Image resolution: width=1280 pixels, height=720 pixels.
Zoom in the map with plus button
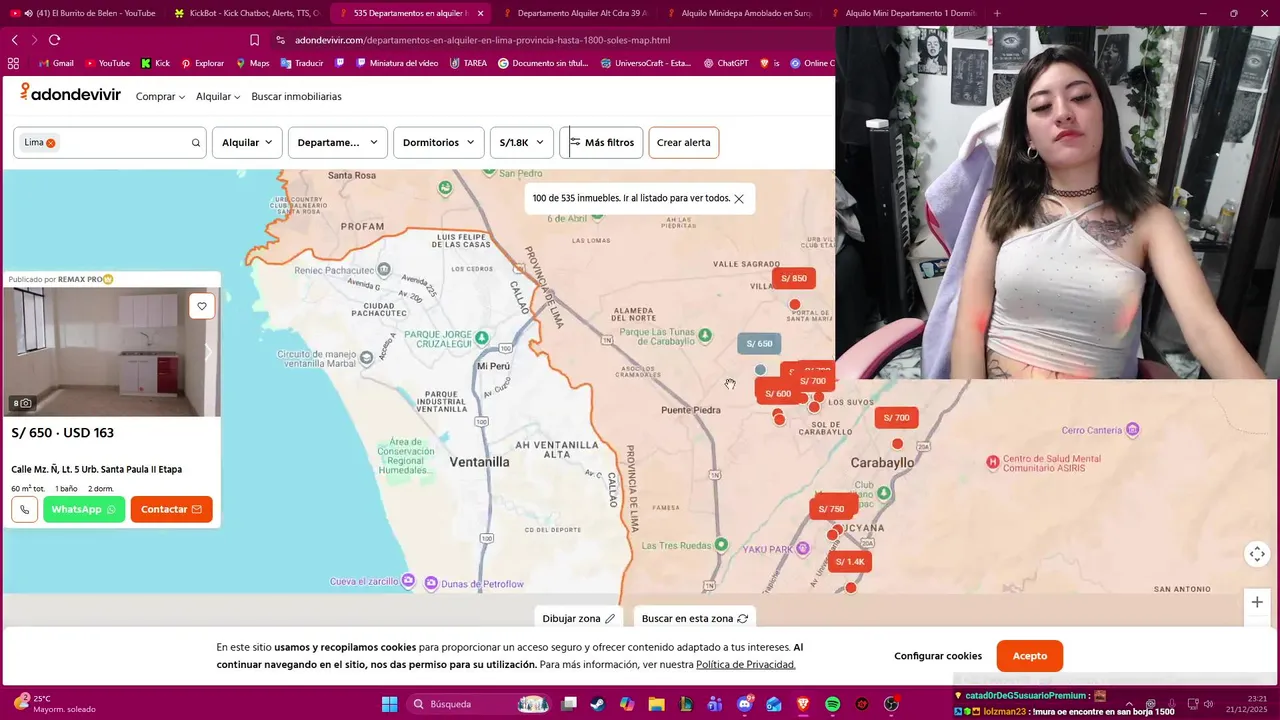(1257, 602)
